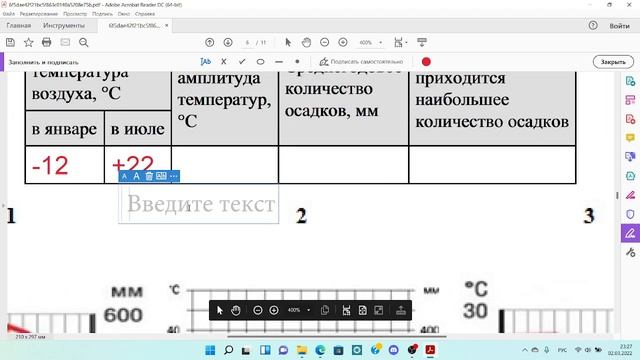Open the Редактирование menu
Screen dimensions: 640x360
click(39, 14)
